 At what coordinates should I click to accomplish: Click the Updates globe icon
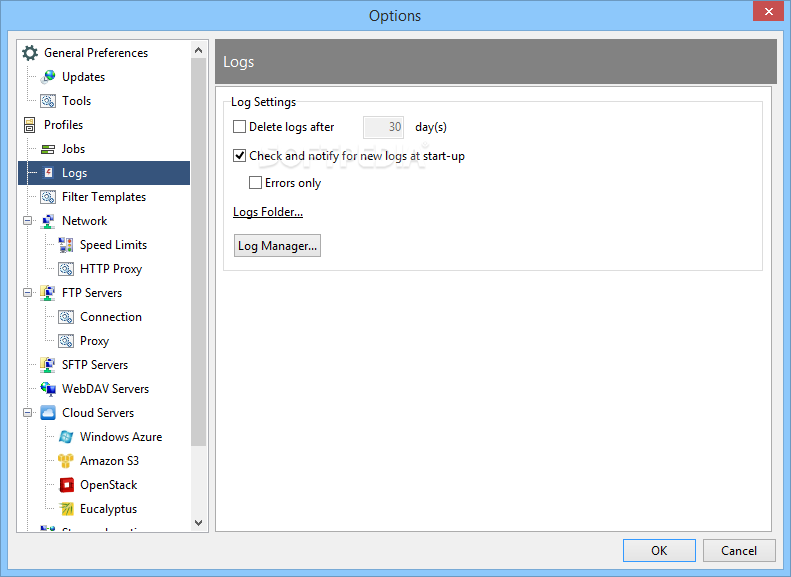48,77
